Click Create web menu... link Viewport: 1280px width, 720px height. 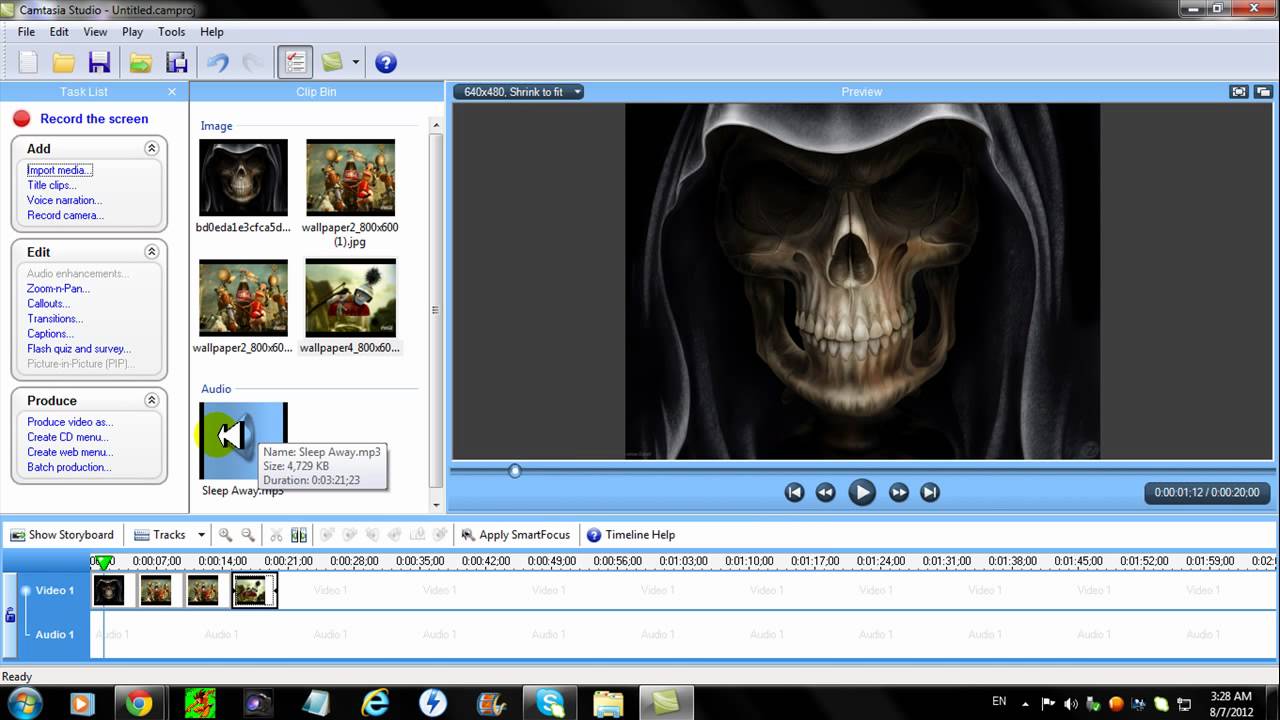[69, 452]
